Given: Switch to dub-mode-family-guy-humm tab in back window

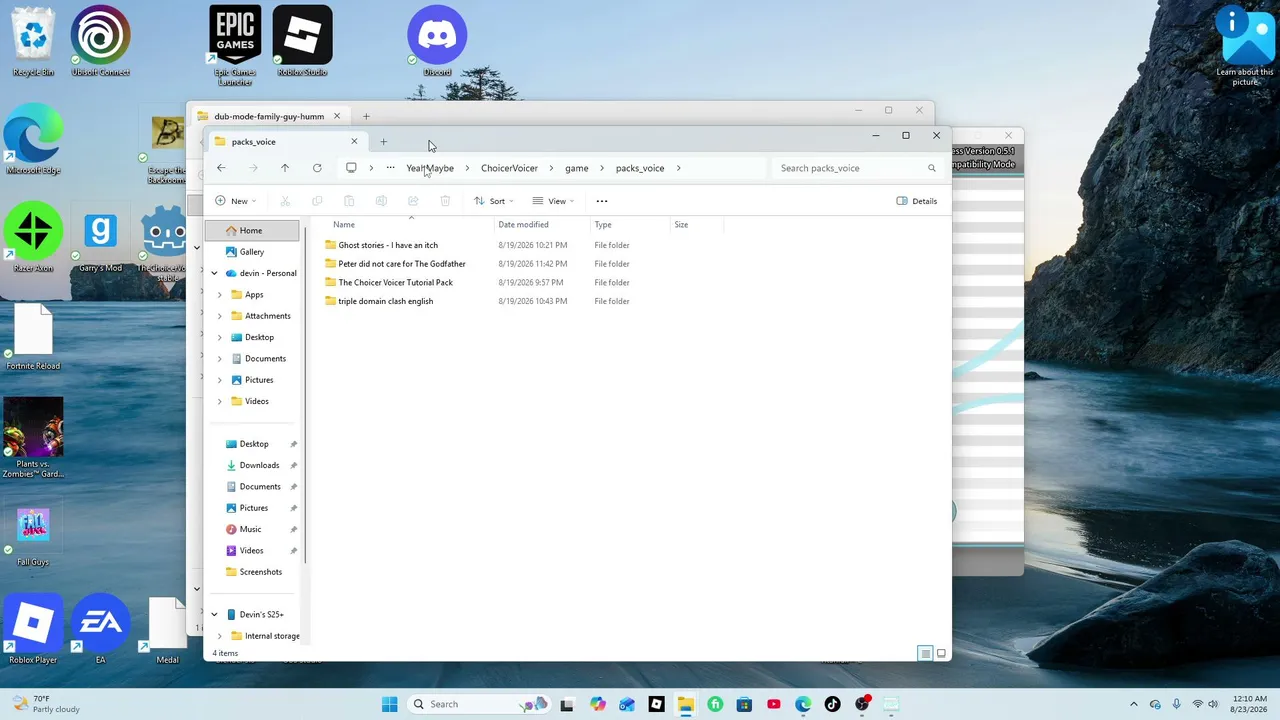Looking at the screenshot, I should click(x=269, y=116).
